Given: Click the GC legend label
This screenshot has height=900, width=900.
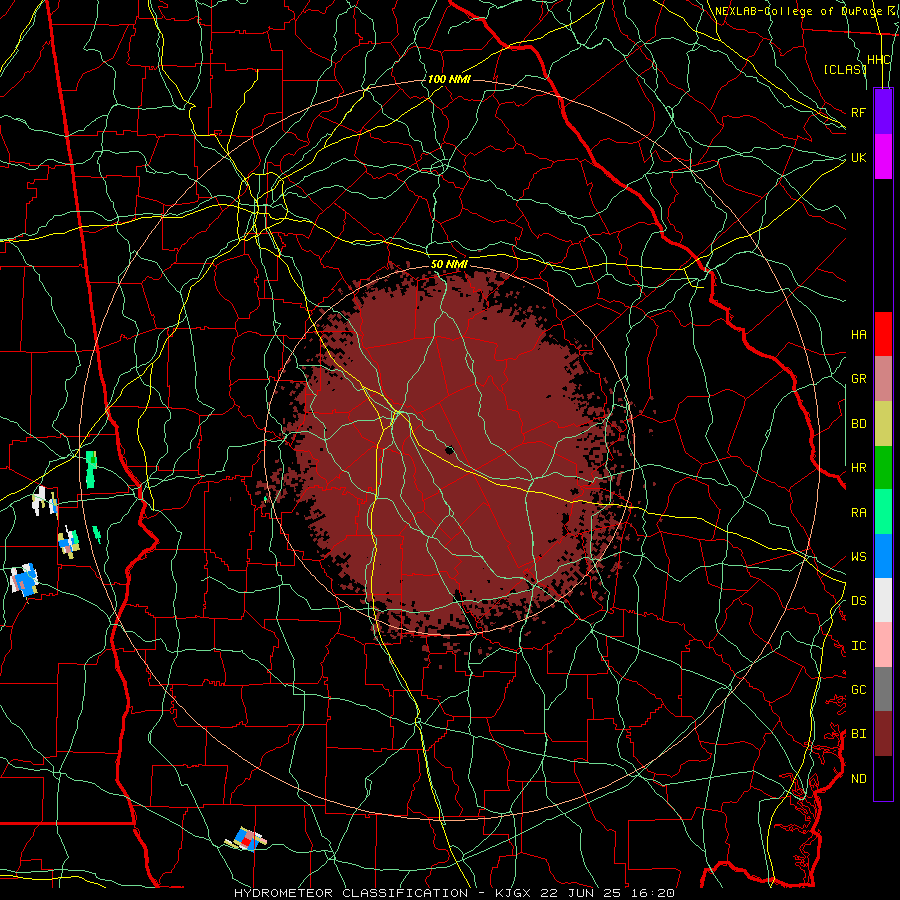Looking at the screenshot, I should pyautogui.click(x=858, y=690).
